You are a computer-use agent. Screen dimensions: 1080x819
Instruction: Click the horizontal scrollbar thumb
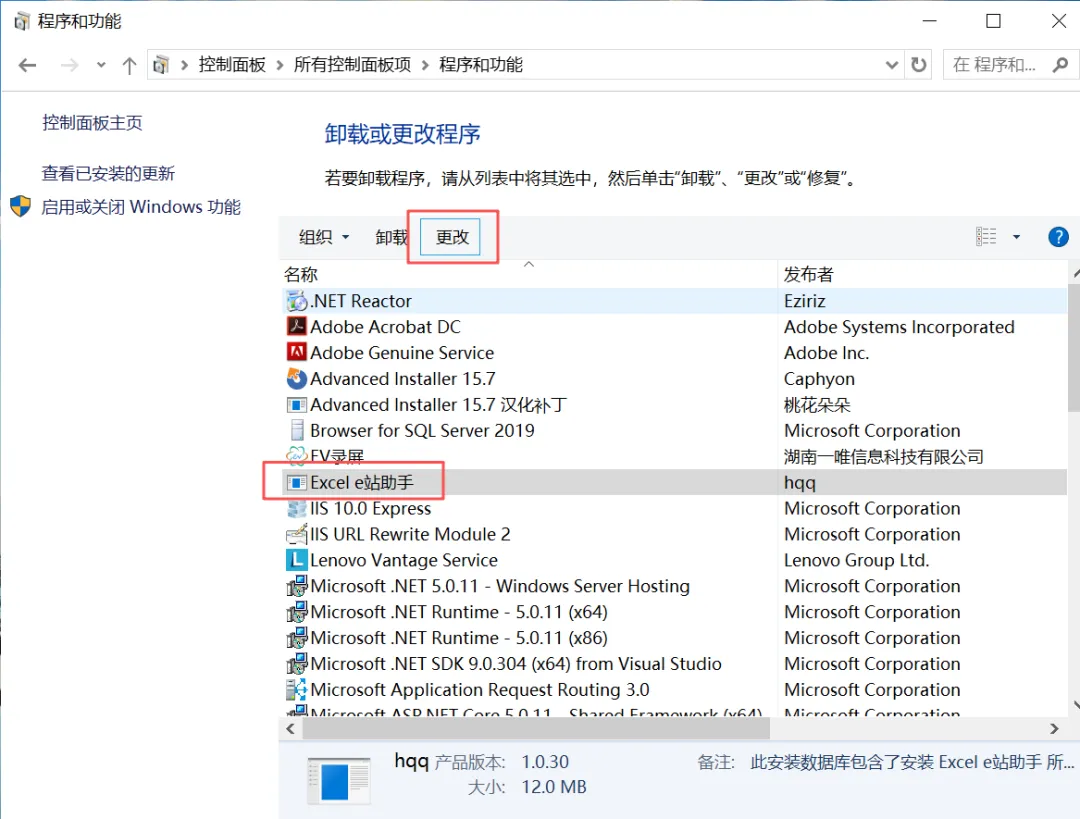pyautogui.click(x=536, y=728)
